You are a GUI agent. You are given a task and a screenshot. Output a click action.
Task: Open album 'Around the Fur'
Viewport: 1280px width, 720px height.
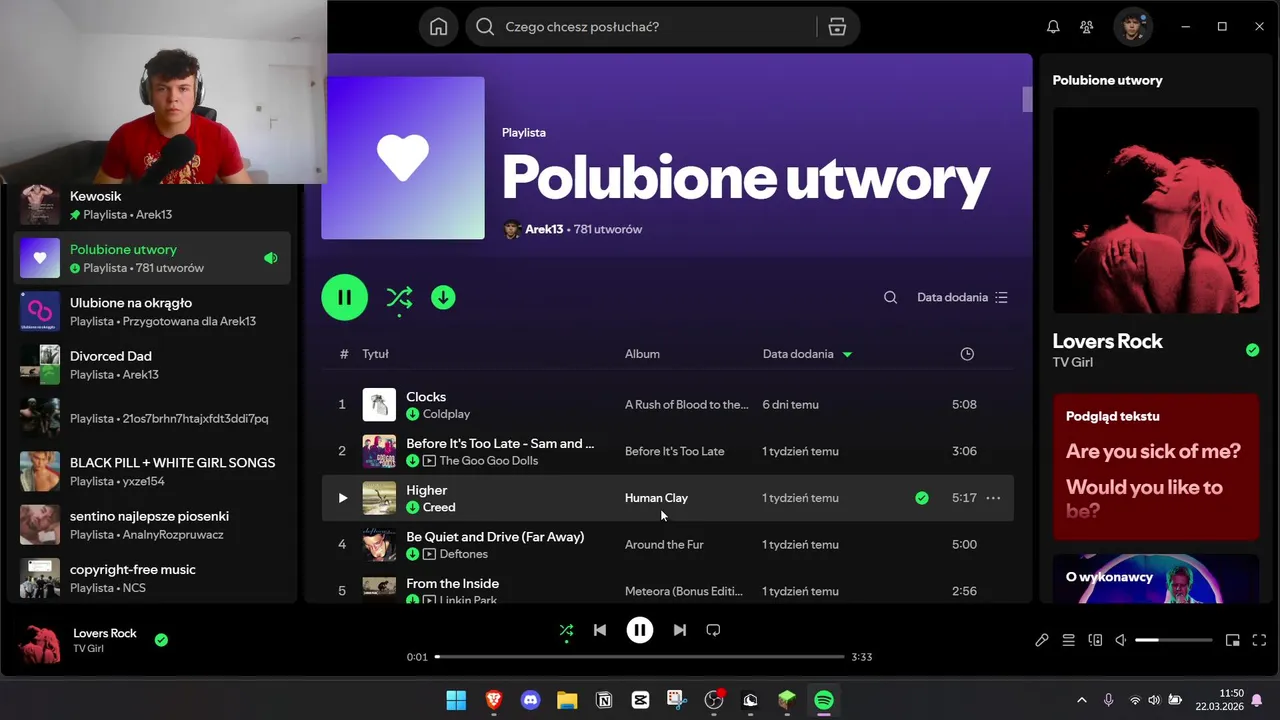[664, 545]
